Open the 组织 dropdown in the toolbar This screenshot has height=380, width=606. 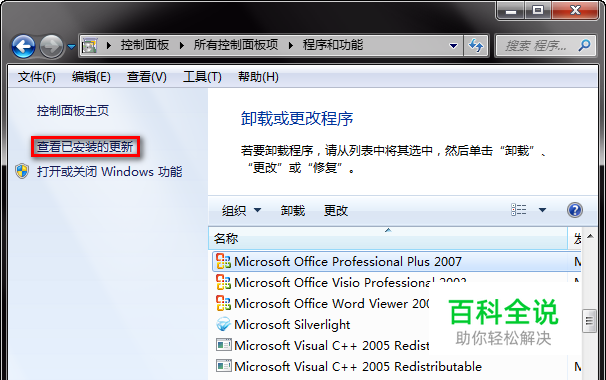click(x=241, y=211)
